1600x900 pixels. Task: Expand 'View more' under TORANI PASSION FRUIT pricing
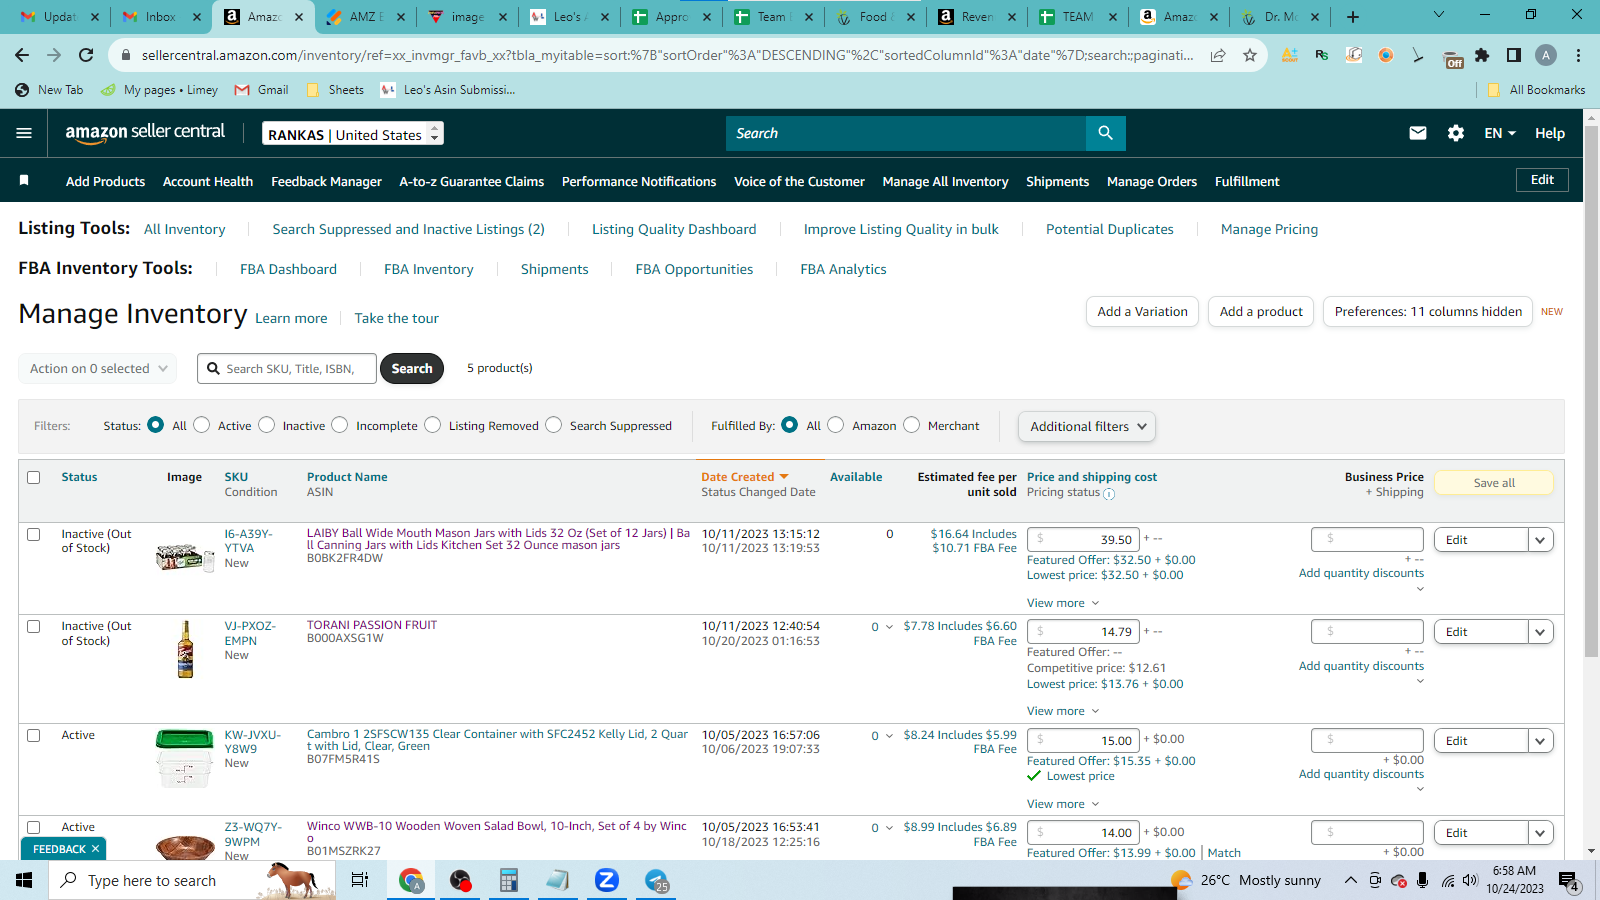tap(1063, 711)
